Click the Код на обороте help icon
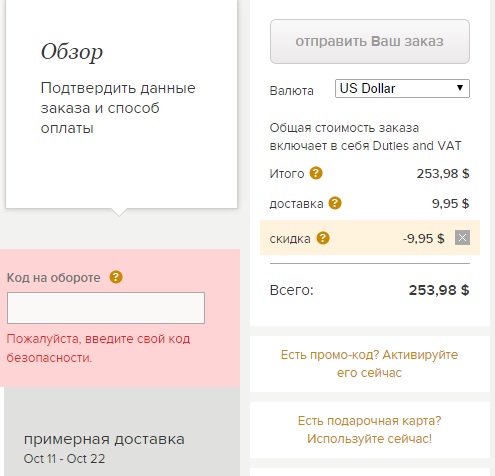The image size is (495, 476). [x=116, y=277]
